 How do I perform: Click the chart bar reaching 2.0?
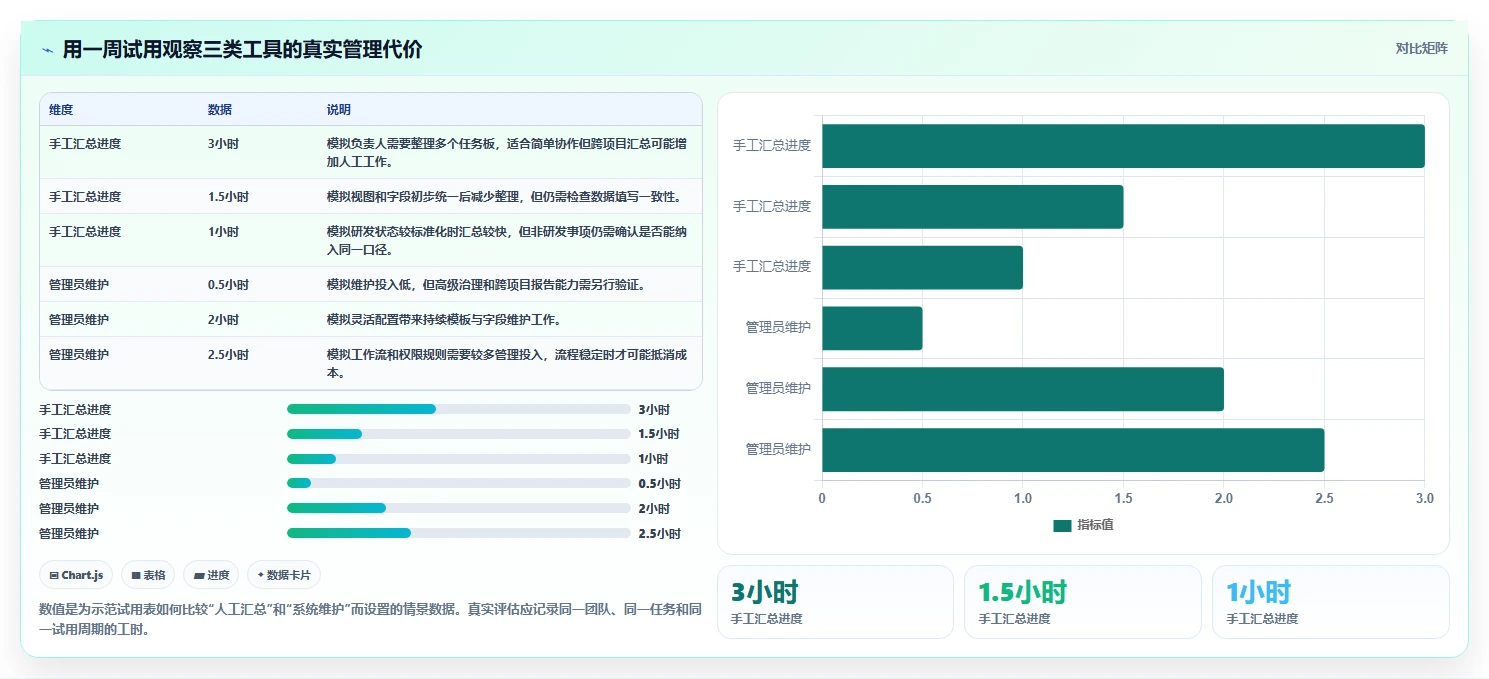point(1023,389)
